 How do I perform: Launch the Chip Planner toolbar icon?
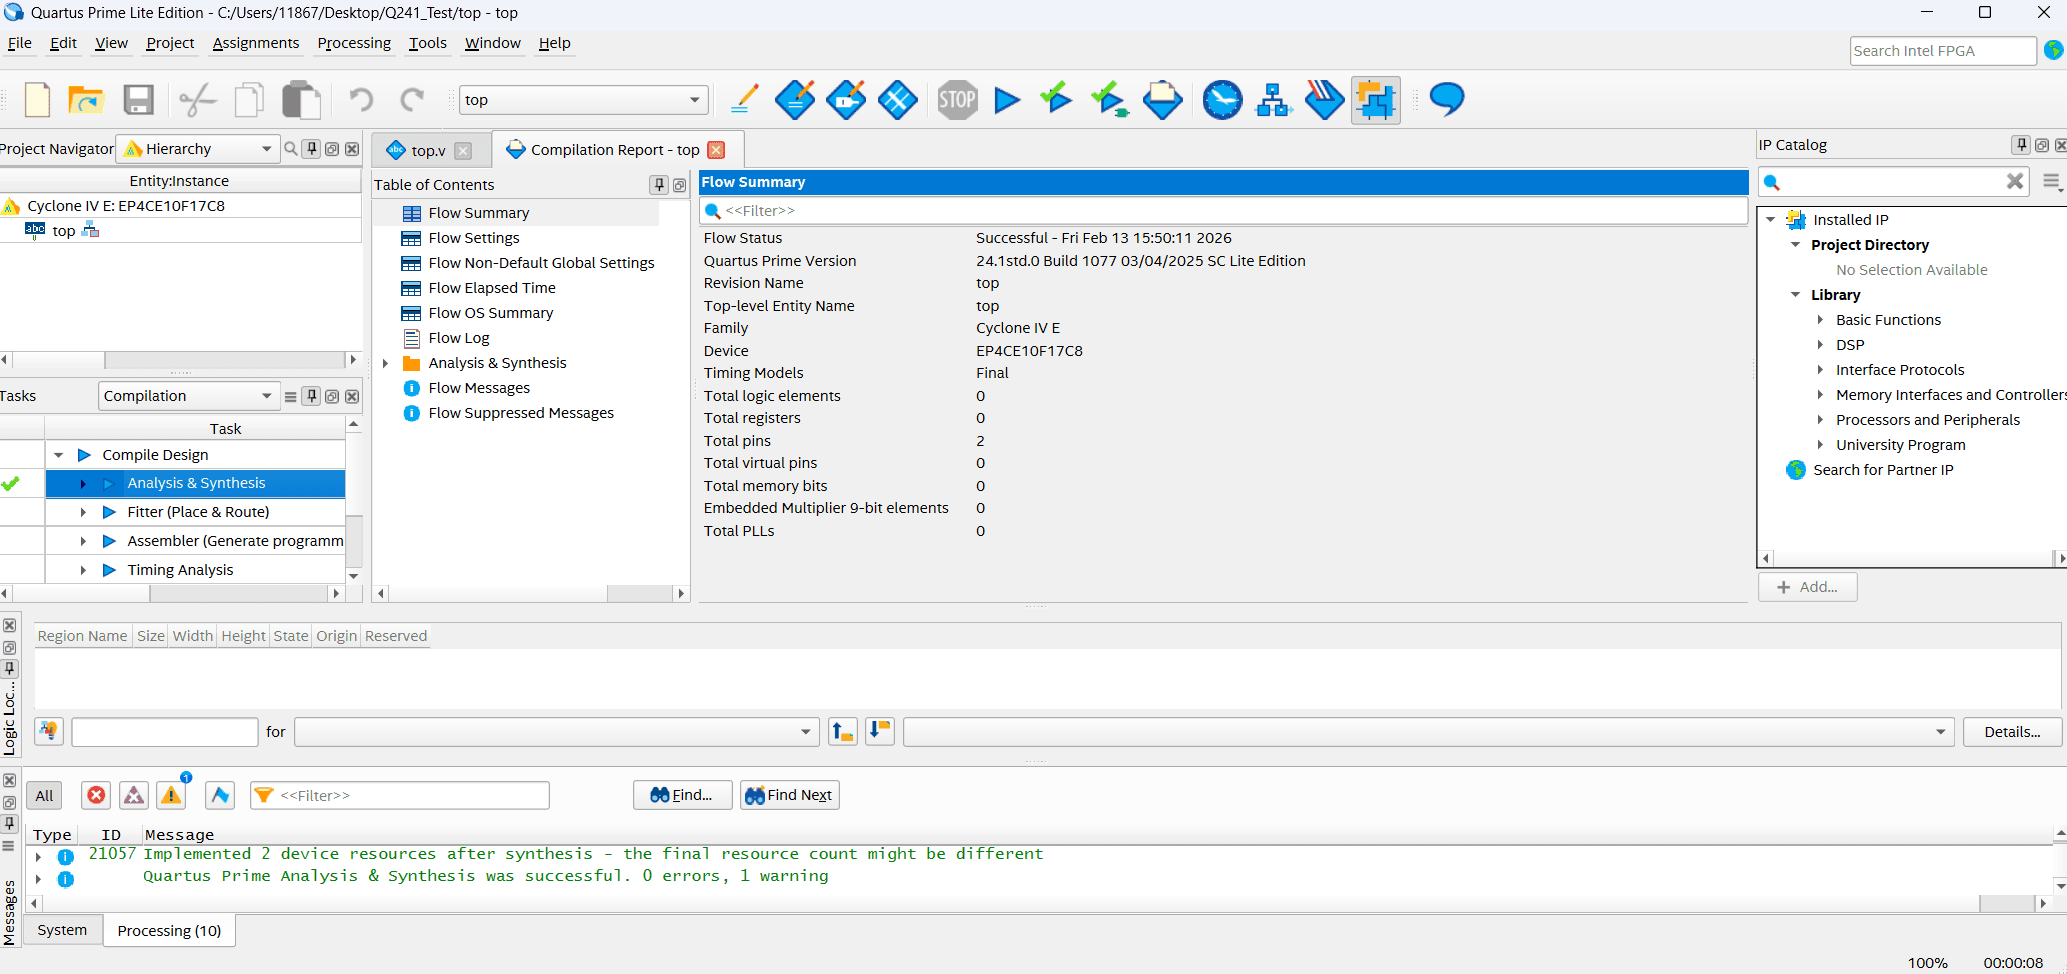[1375, 100]
